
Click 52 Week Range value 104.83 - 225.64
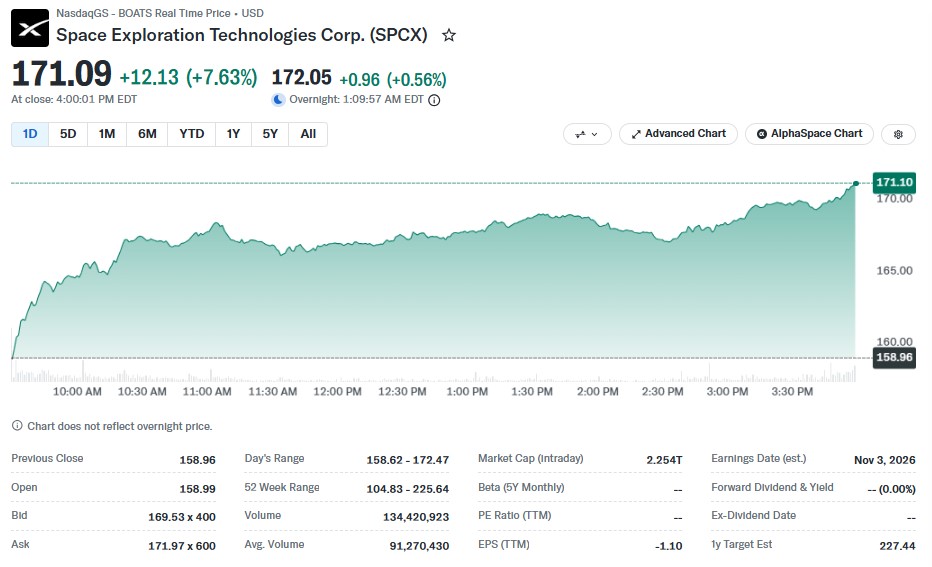[408, 489]
